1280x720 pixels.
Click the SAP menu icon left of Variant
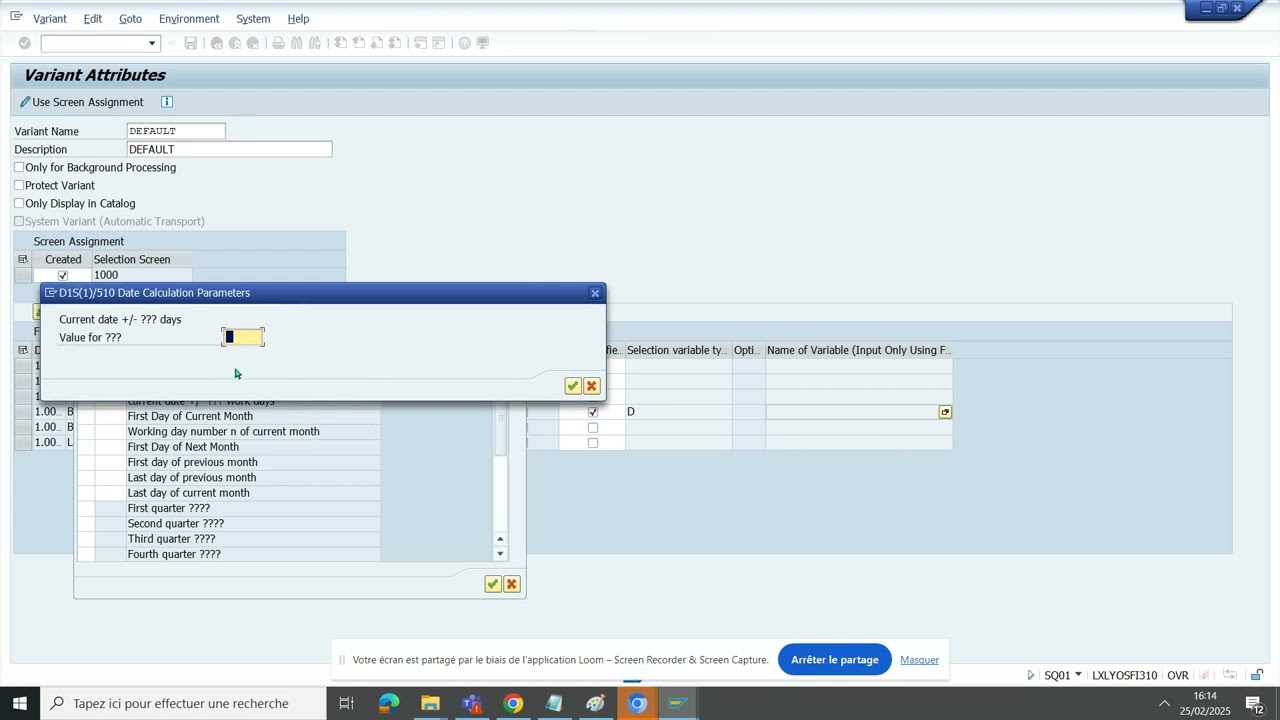click(x=16, y=17)
